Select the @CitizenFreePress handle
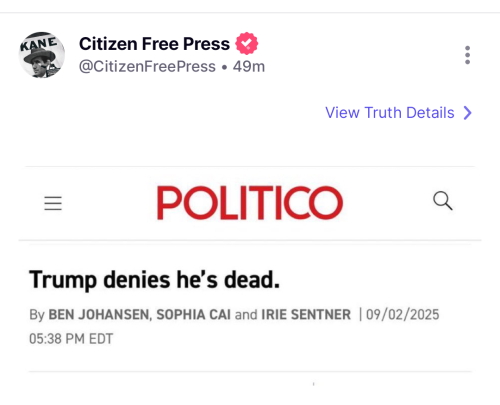 pyautogui.click(x=147, y=67)
